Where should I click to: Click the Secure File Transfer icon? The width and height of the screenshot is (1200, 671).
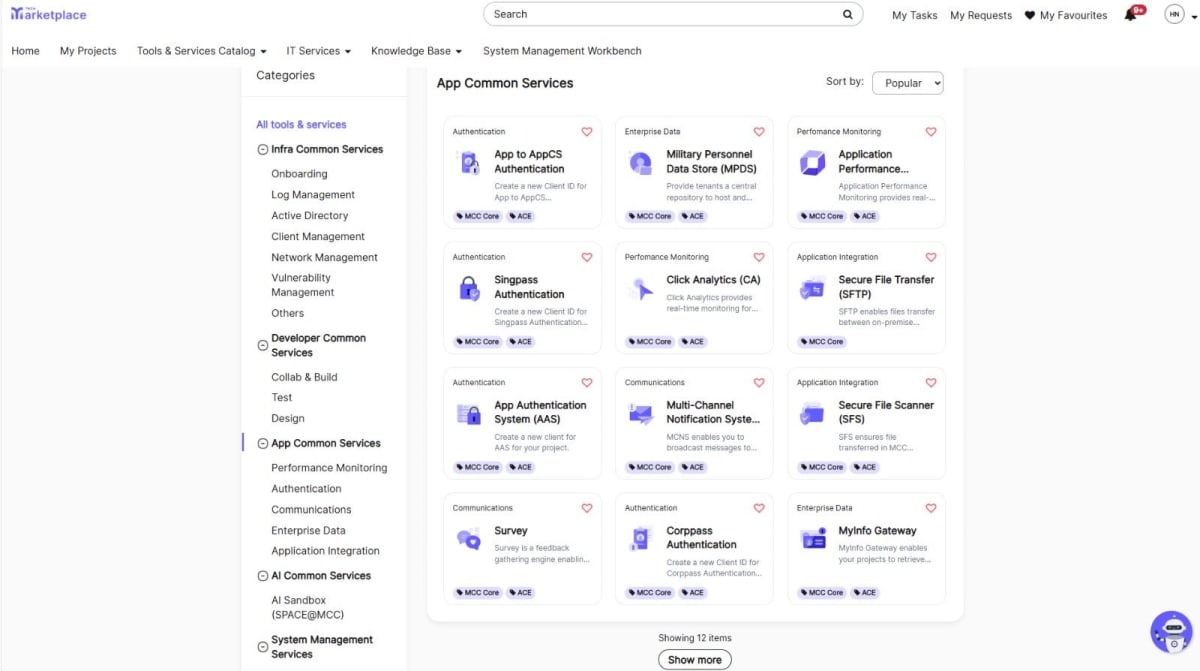click(813, 289)
